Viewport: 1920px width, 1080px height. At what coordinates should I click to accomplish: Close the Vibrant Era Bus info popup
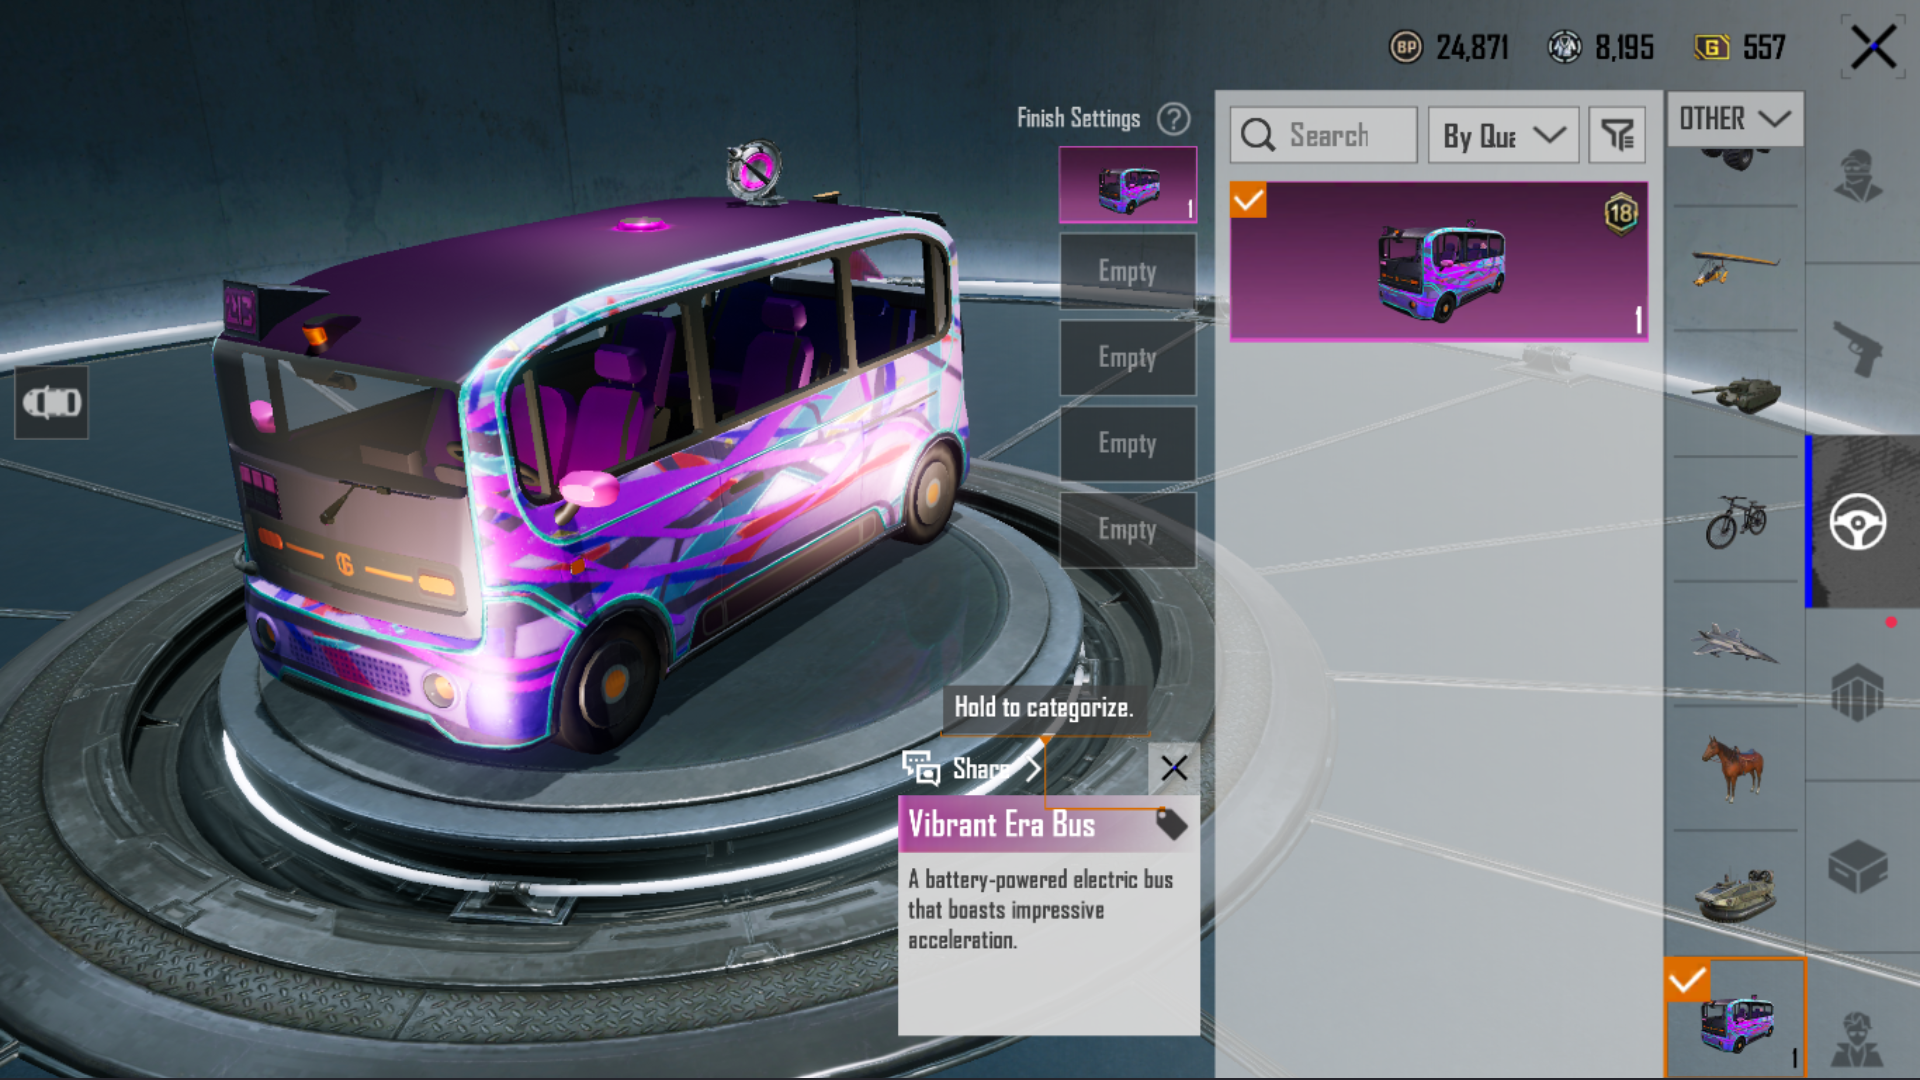pyautogui.click(x=1174, y=768)
